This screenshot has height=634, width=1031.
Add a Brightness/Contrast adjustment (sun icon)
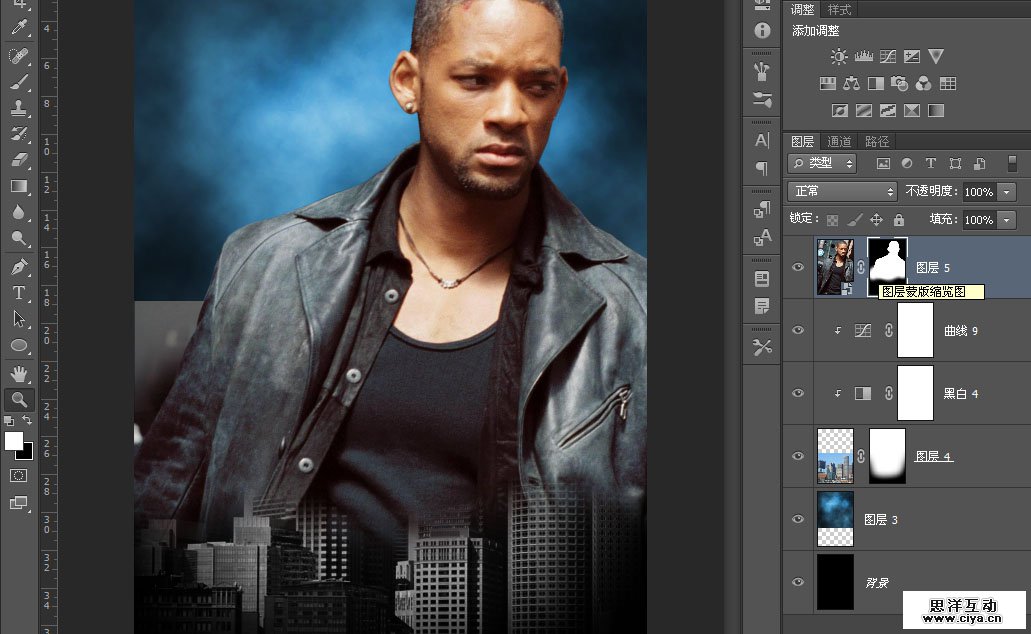point(839,57)
